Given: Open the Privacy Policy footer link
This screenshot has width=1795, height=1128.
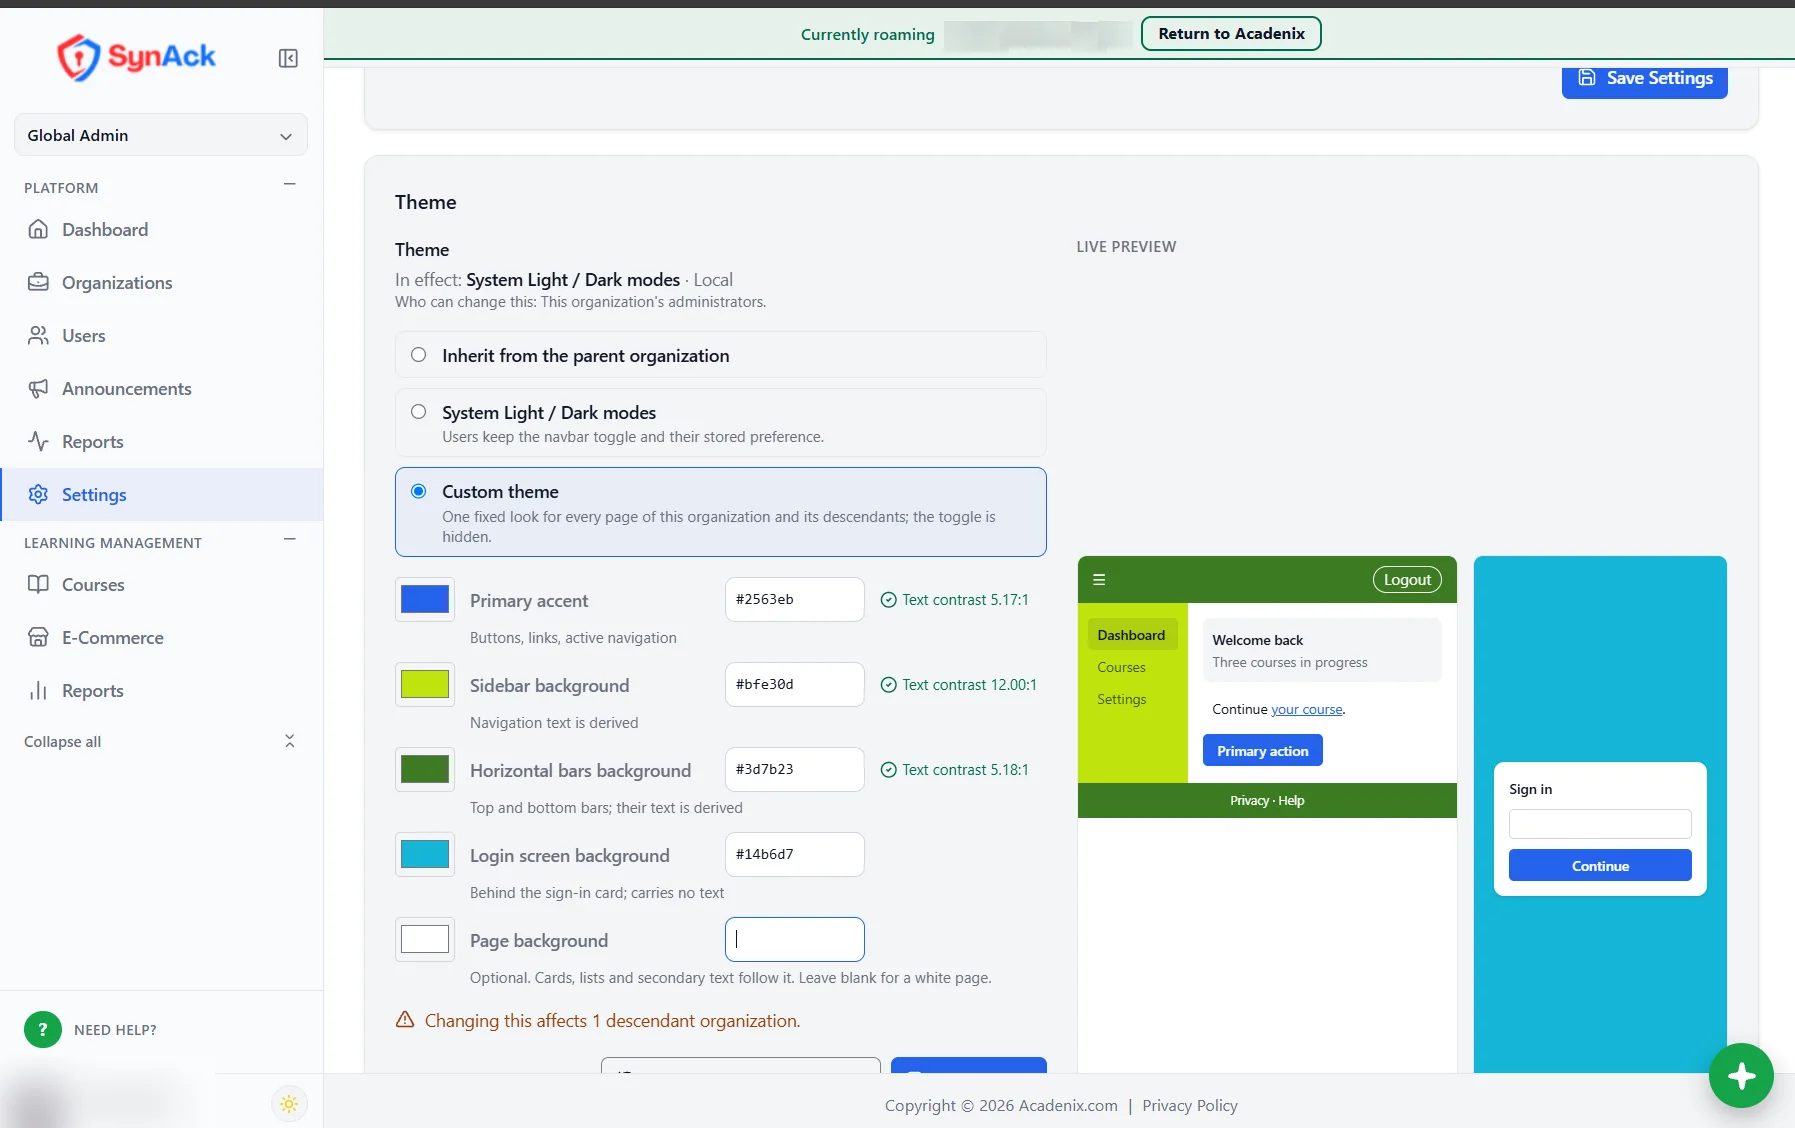Looking at the screenshot, I should [1190, 1105].
